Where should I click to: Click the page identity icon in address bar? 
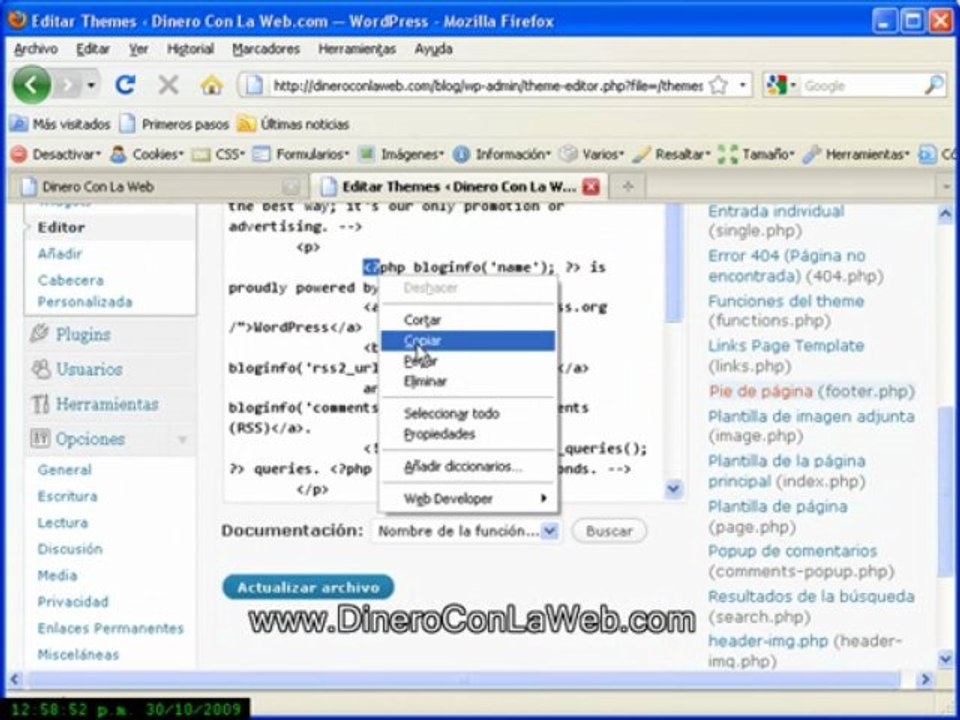click(253, 85)
